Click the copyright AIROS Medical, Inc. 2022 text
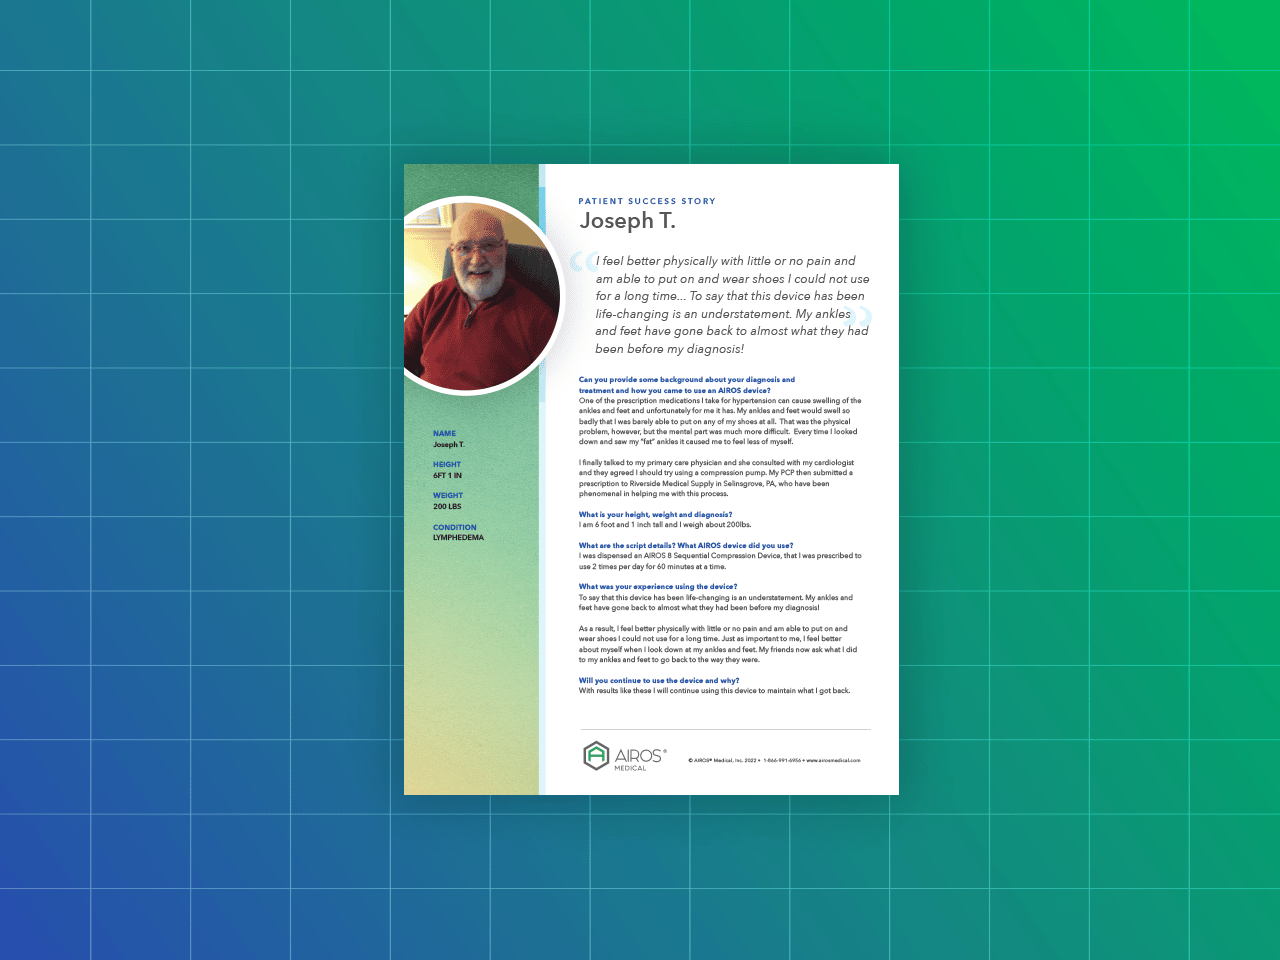 (722, 761)
